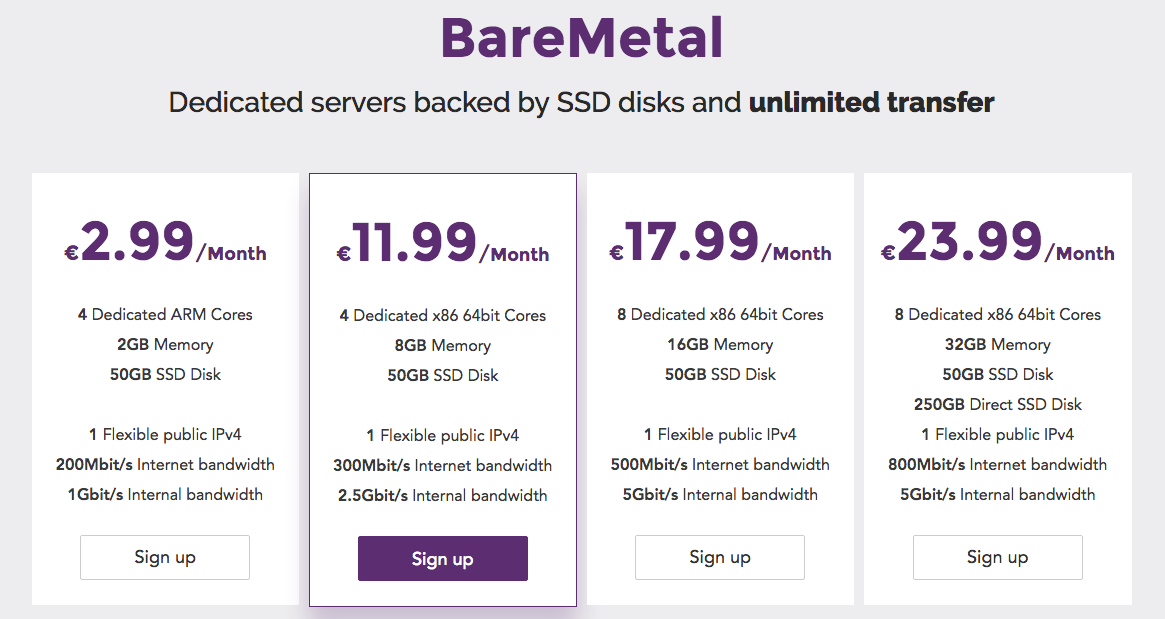The image size is (1165, 619).
Task: Click '16GB Memory' feature text
Action: 720,345
